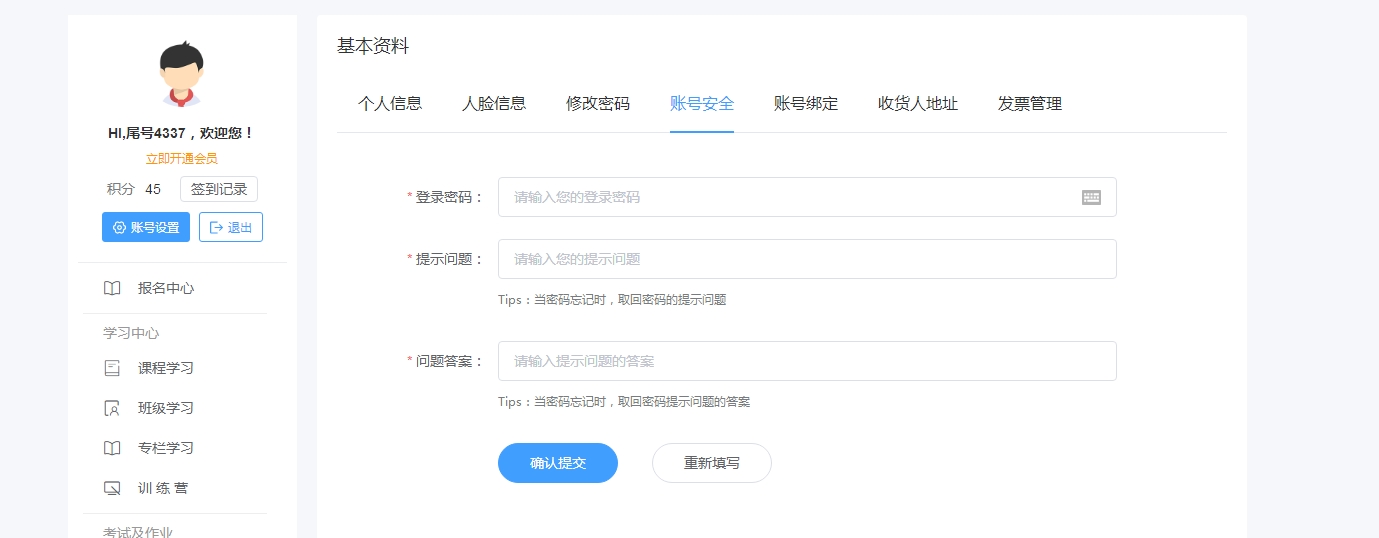Click the tips text under 问题答案 field
Image resolution: width=1379 pixels, height=538 pixels.
[624, 402]
